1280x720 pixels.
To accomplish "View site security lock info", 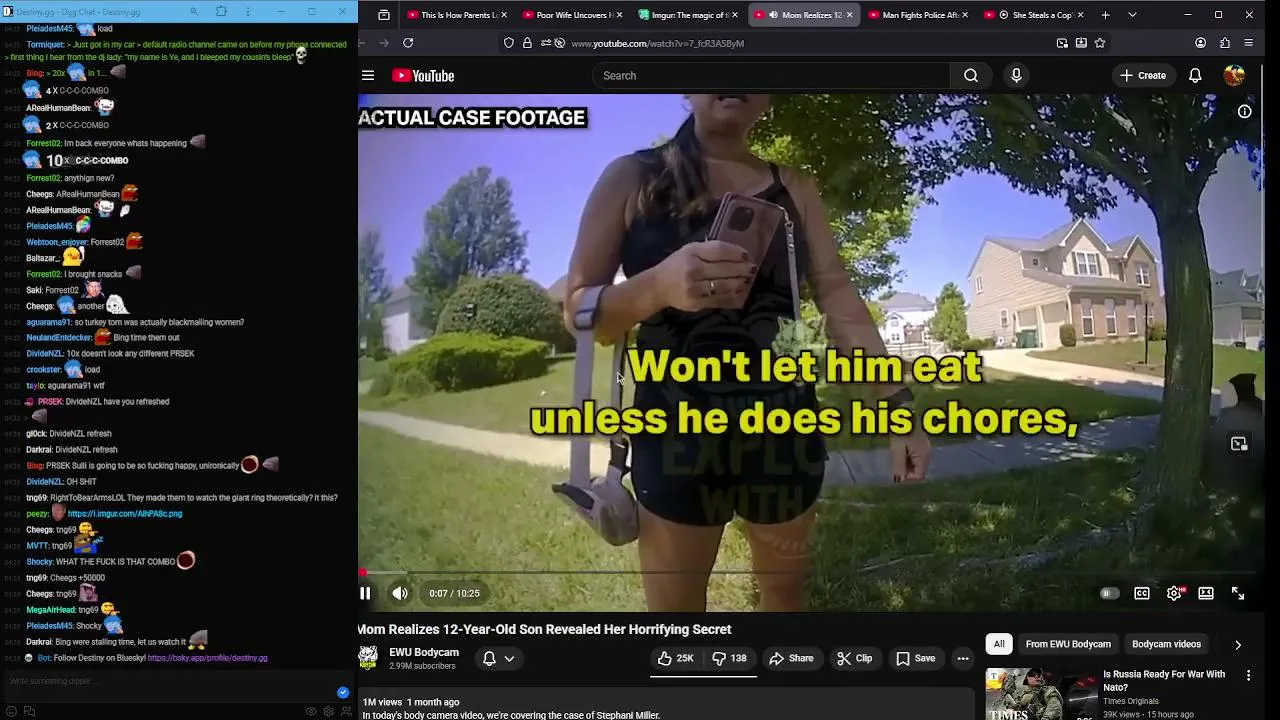I will tap(527, 43).
